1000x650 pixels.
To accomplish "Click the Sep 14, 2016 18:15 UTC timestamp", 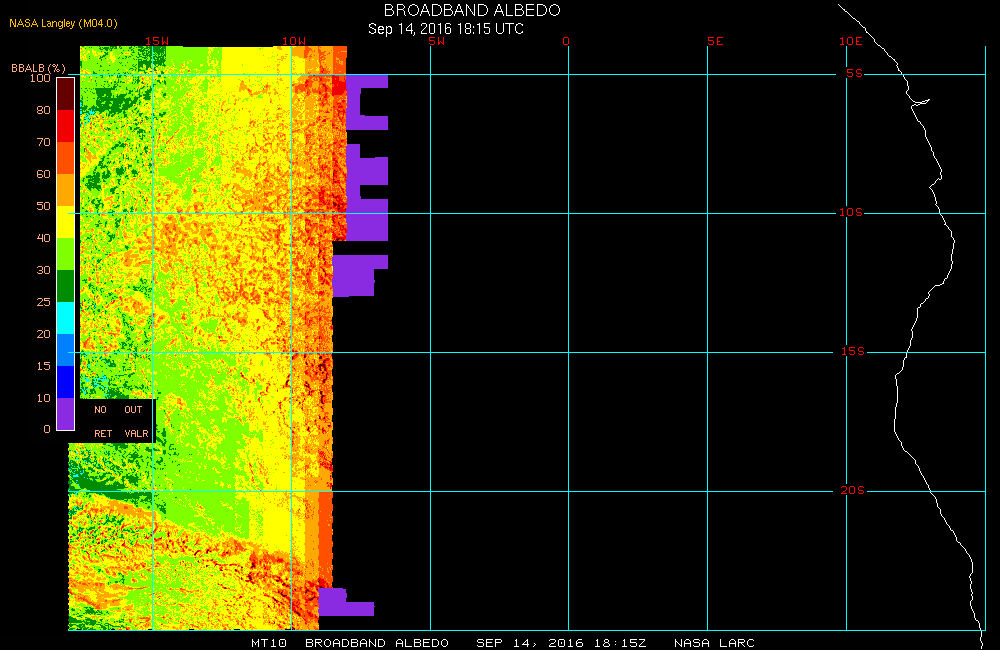I will 446,29.
